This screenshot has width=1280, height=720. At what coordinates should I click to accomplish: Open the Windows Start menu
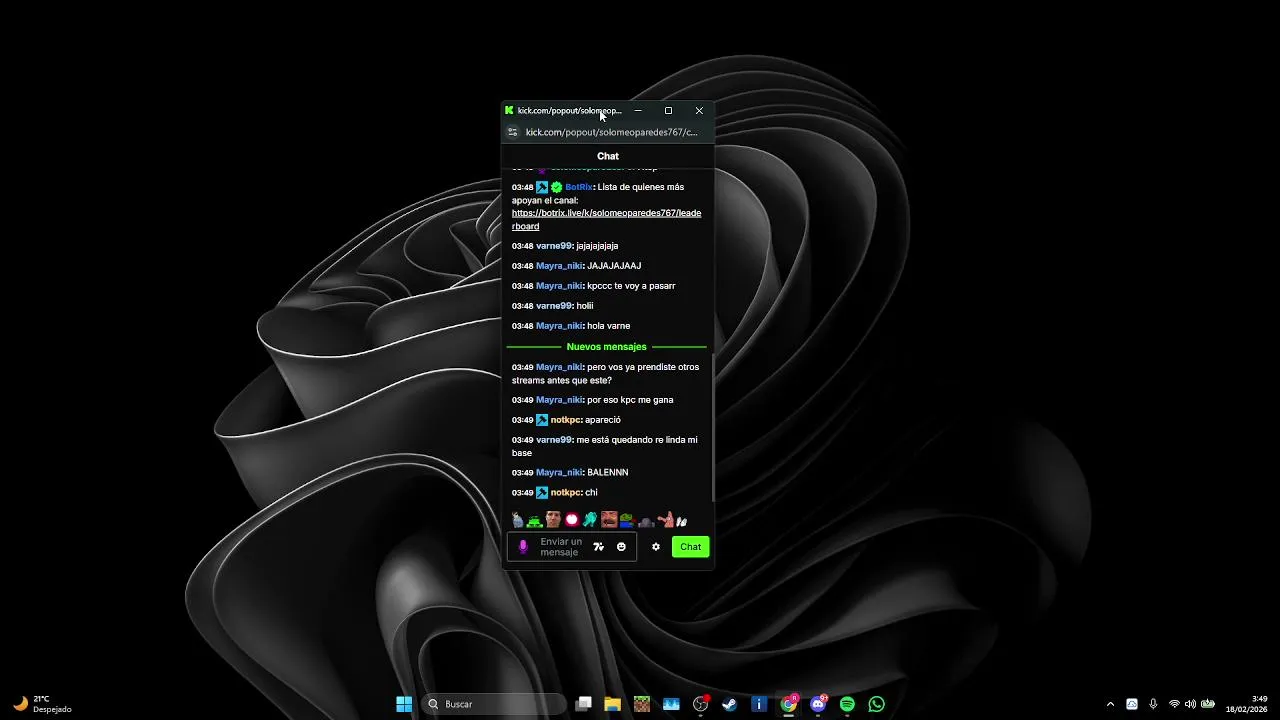404,704
